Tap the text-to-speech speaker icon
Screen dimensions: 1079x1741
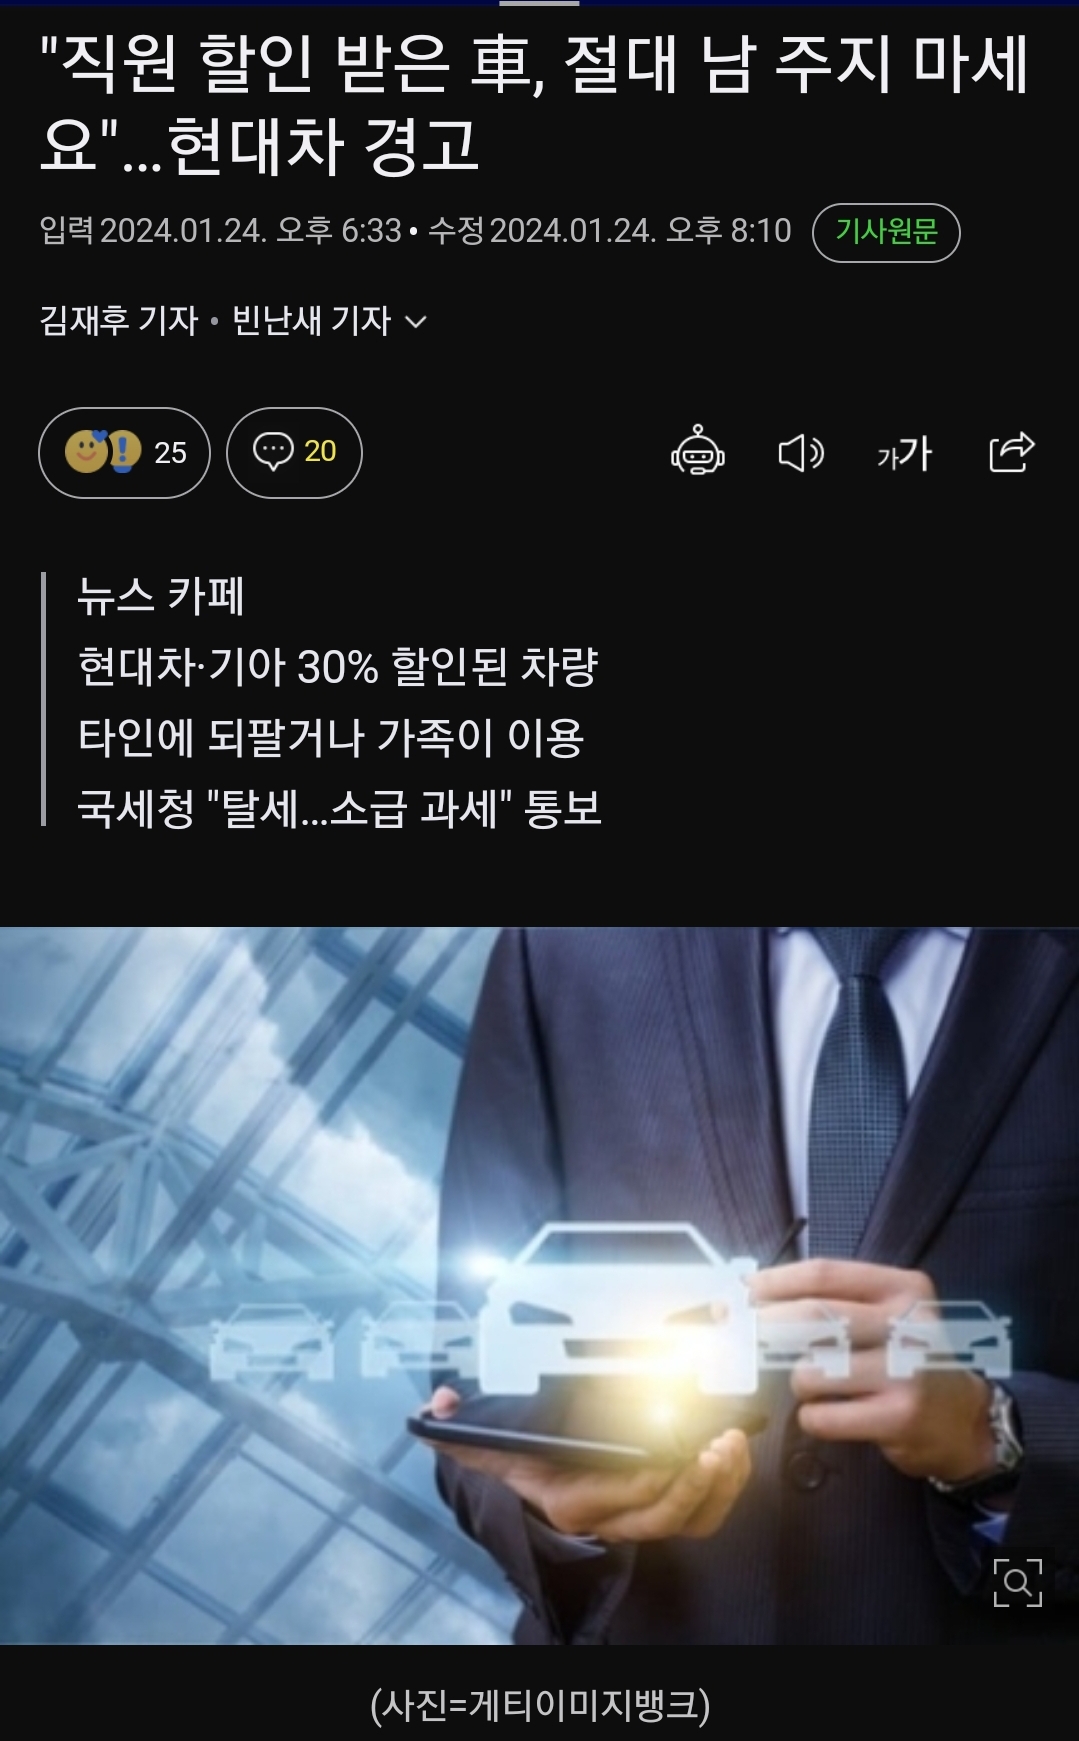801,453
